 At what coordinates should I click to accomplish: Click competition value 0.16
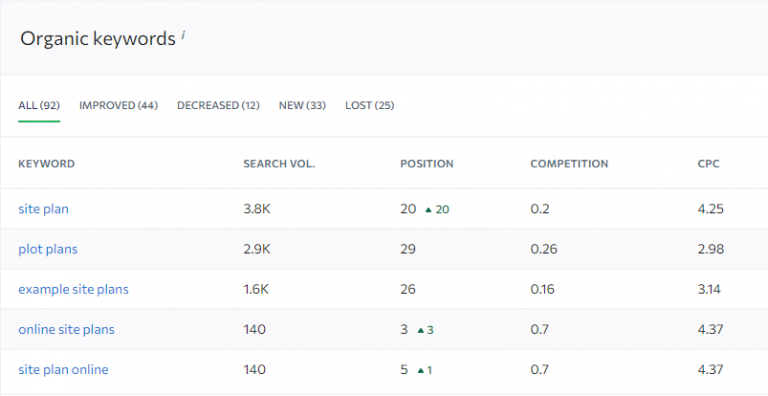pos(543,290)
